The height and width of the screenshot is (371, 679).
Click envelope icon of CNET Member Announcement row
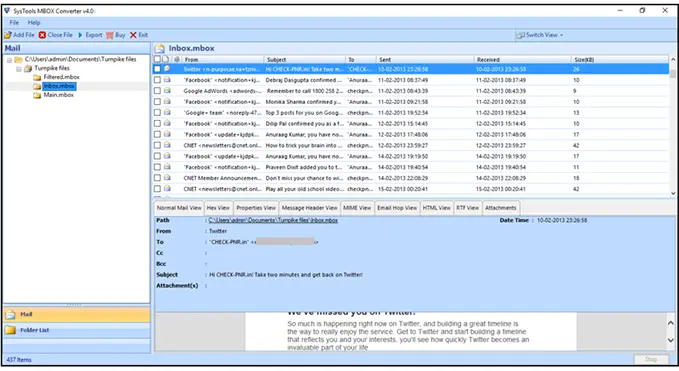167,178
